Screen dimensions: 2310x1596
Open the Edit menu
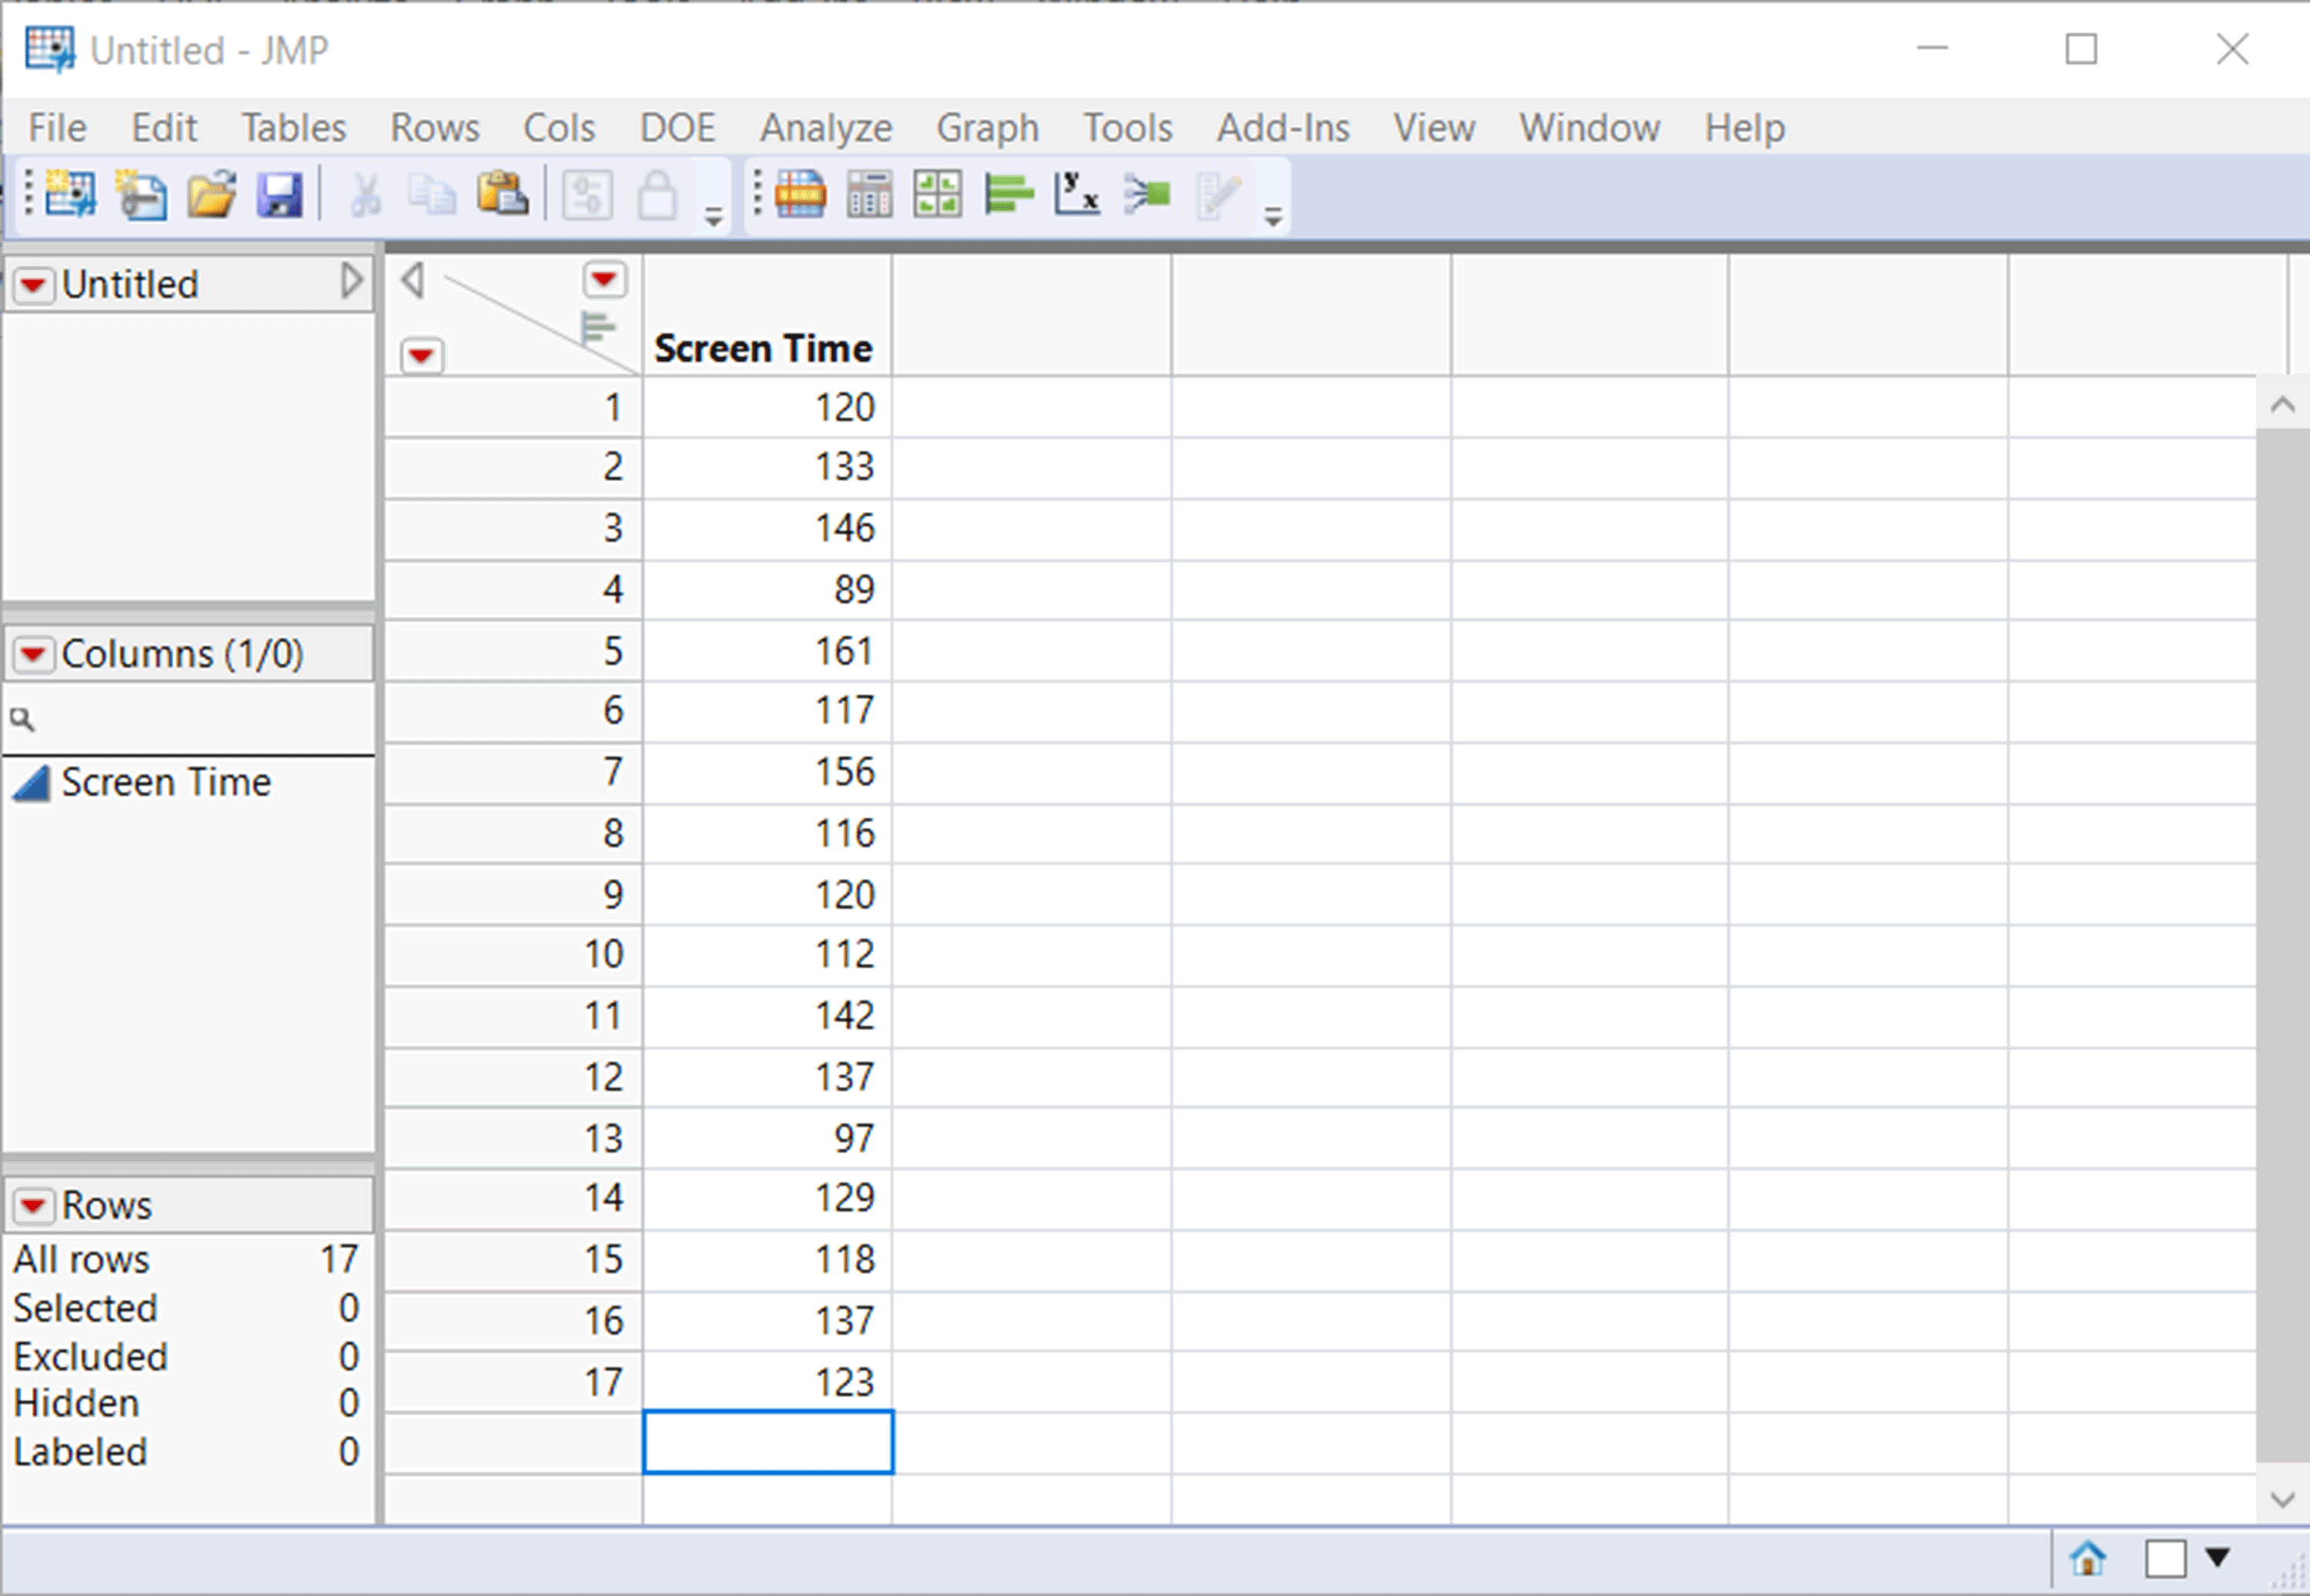(x=164, y=128)
